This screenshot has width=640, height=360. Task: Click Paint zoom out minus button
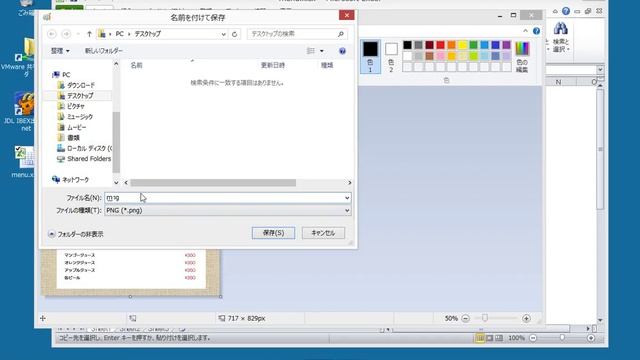coord(465,318)
